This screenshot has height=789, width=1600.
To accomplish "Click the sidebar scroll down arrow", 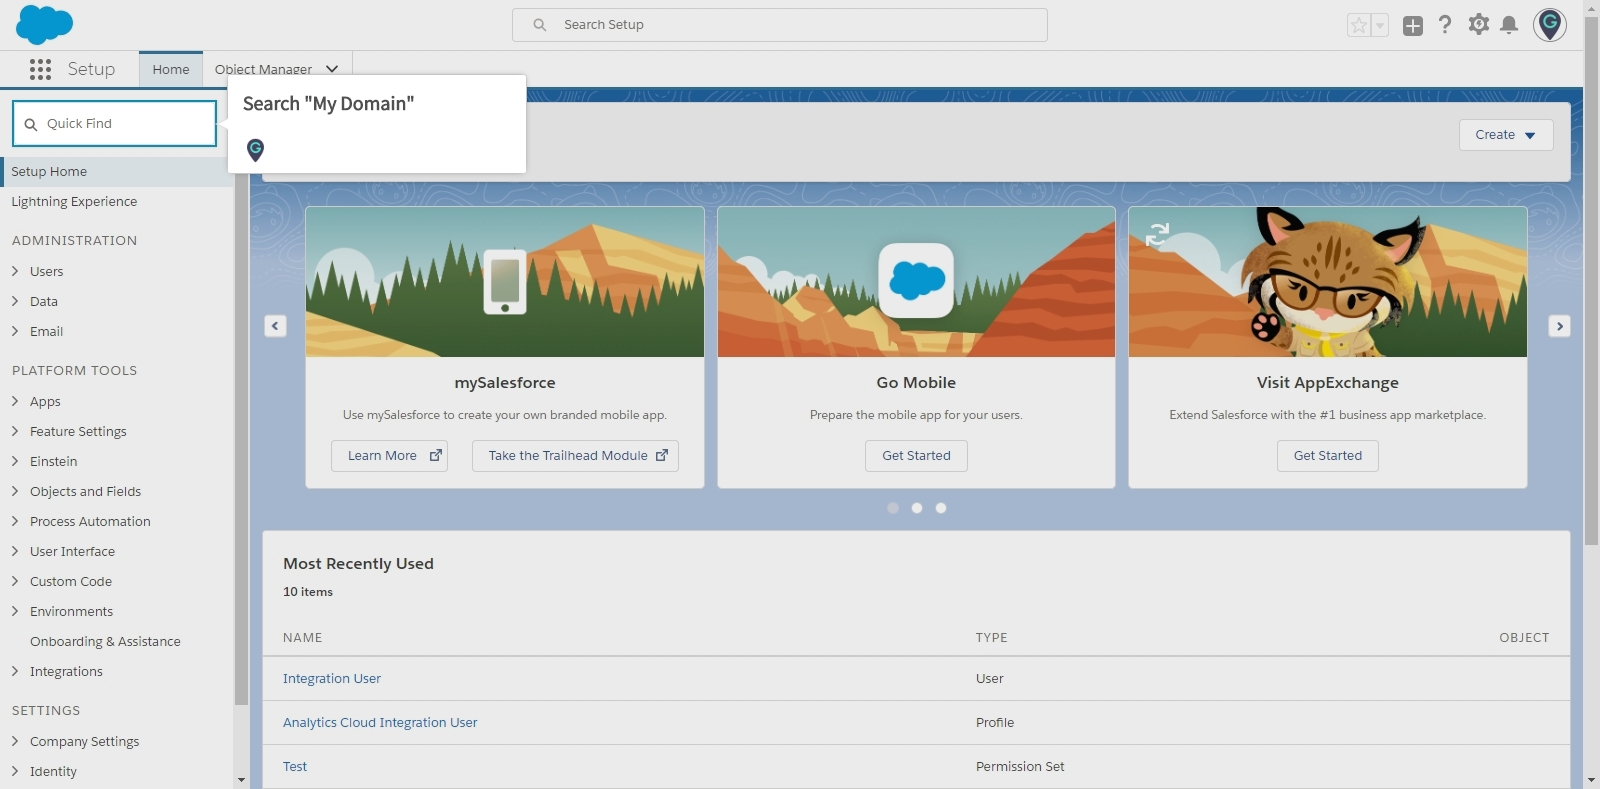I will 241,780.
